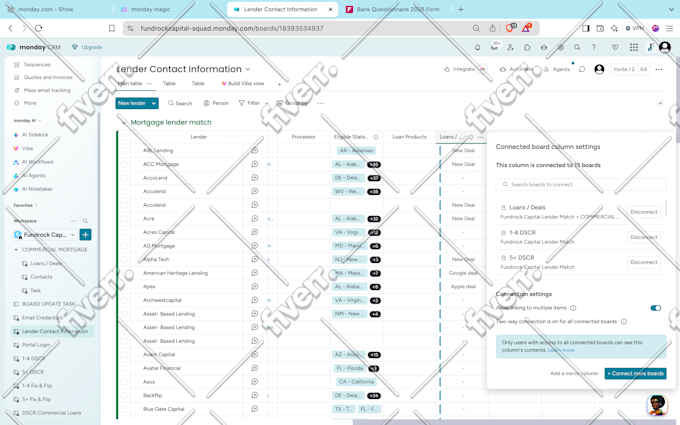
Task: Click info icon beside allow linking setting
Action: (573, 308)
